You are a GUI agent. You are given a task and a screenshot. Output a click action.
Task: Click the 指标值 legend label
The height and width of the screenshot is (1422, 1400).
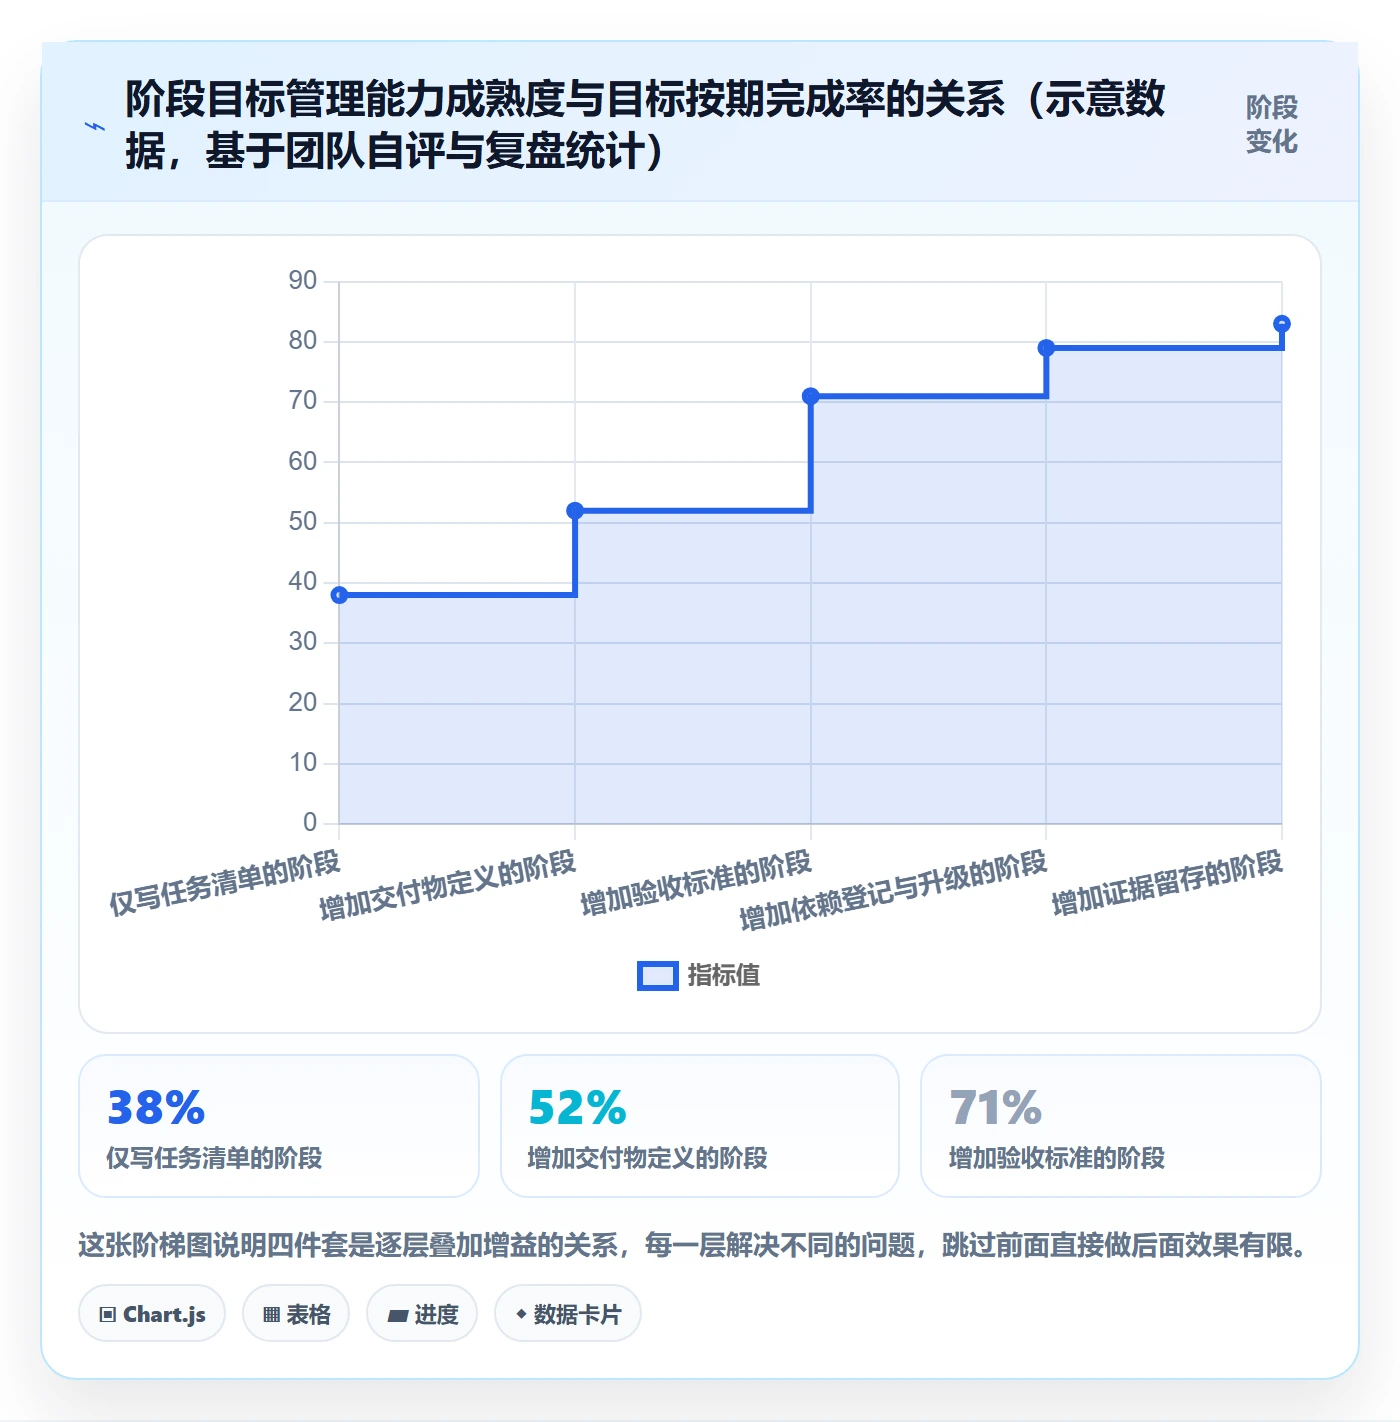point(724,976)
